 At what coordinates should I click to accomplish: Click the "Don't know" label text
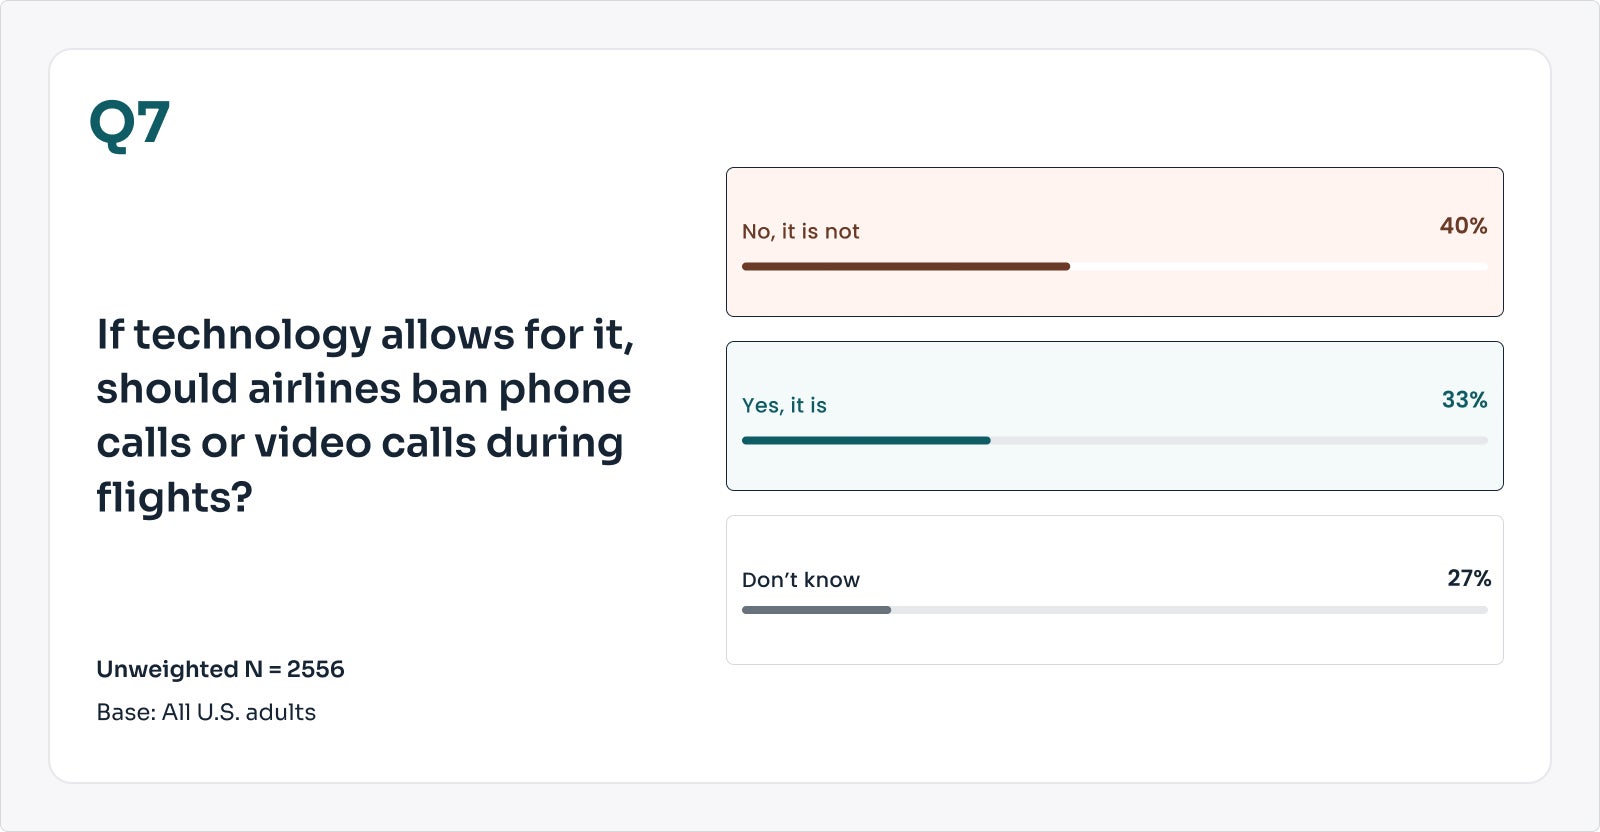[800, 580]
